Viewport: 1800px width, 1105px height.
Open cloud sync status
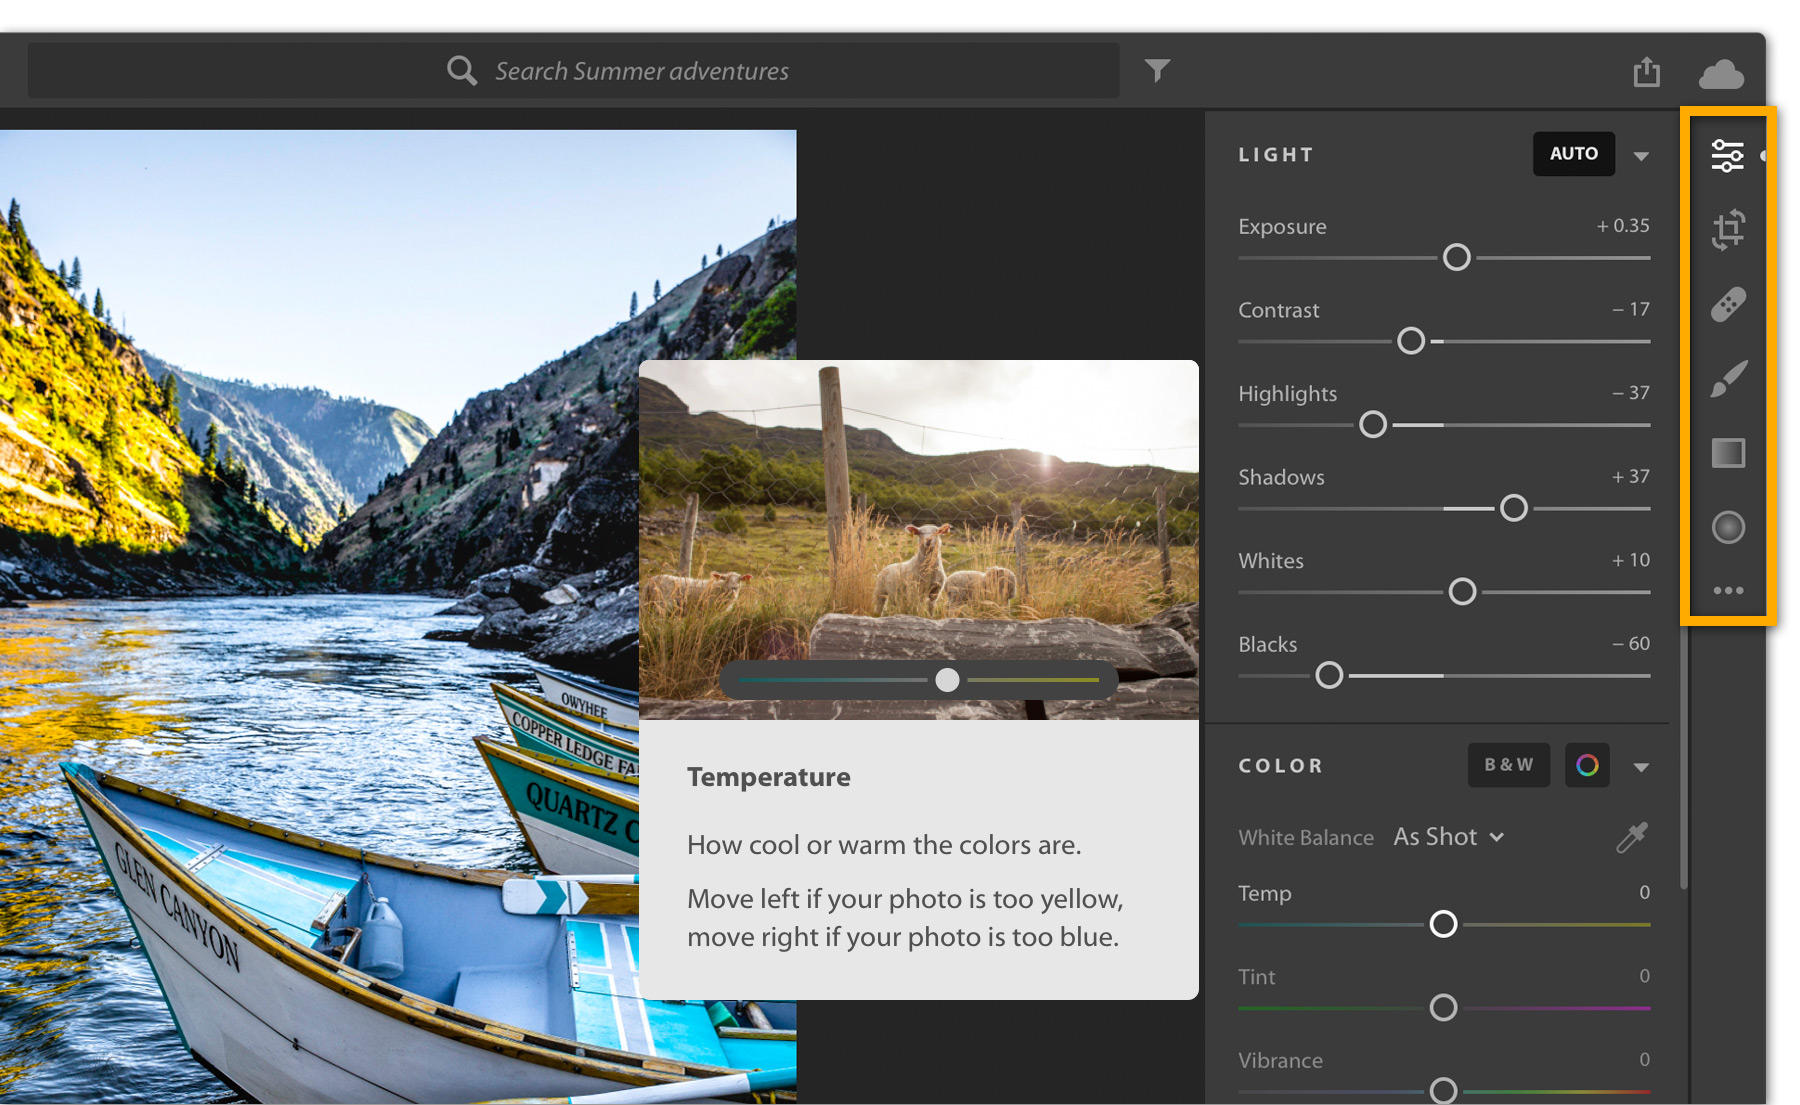(x=1722, y=71)
